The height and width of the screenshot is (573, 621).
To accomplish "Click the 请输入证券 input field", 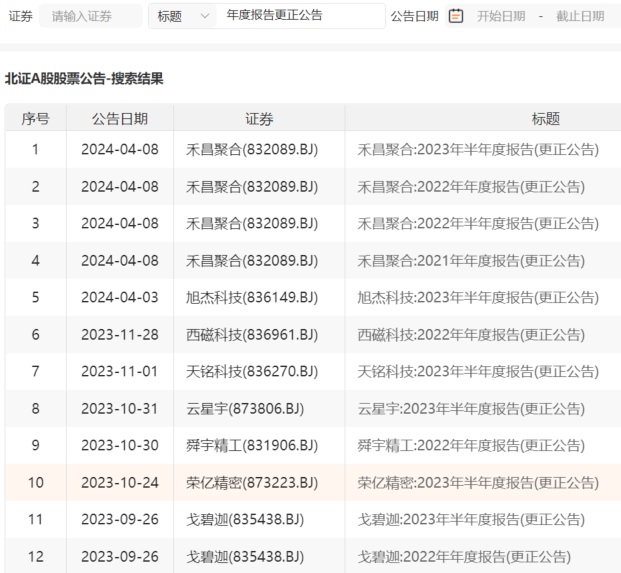I will coord(91,16).
